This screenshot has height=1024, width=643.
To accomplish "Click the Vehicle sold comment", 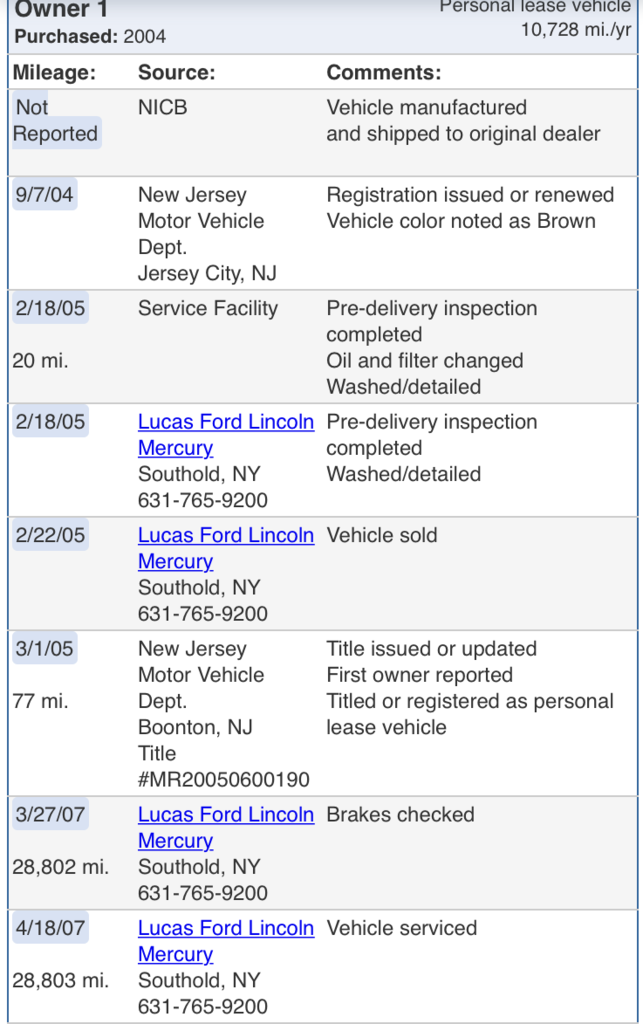I will pos(382,536).
